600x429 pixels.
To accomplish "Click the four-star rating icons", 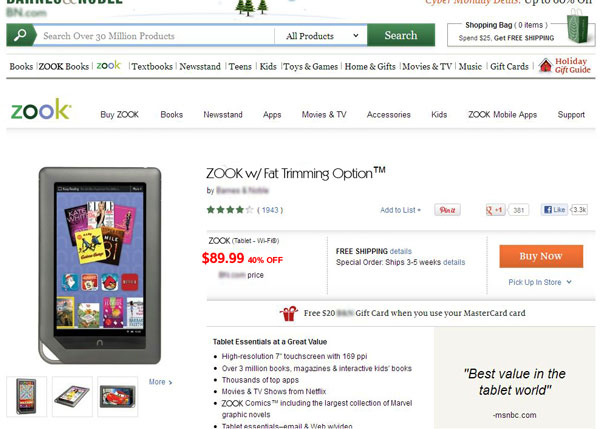I will (x=229, y=210).
